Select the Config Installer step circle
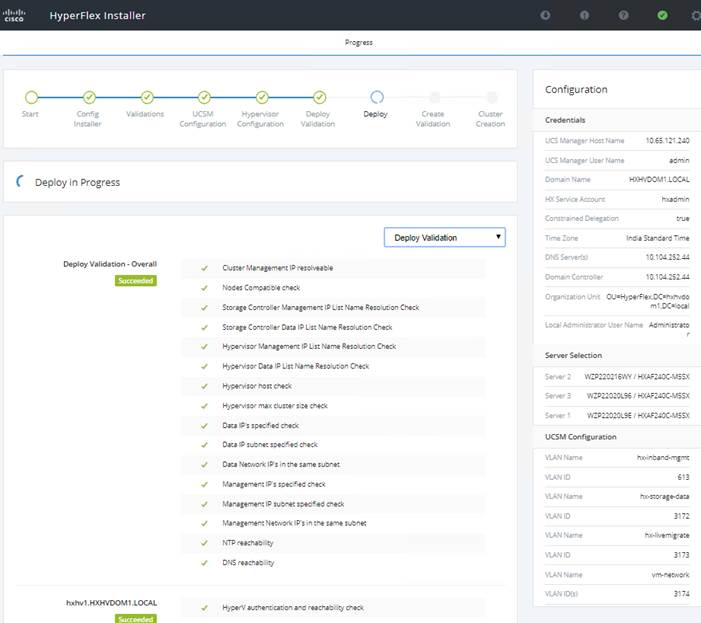The image size is (701, 623). coord(89,97)
